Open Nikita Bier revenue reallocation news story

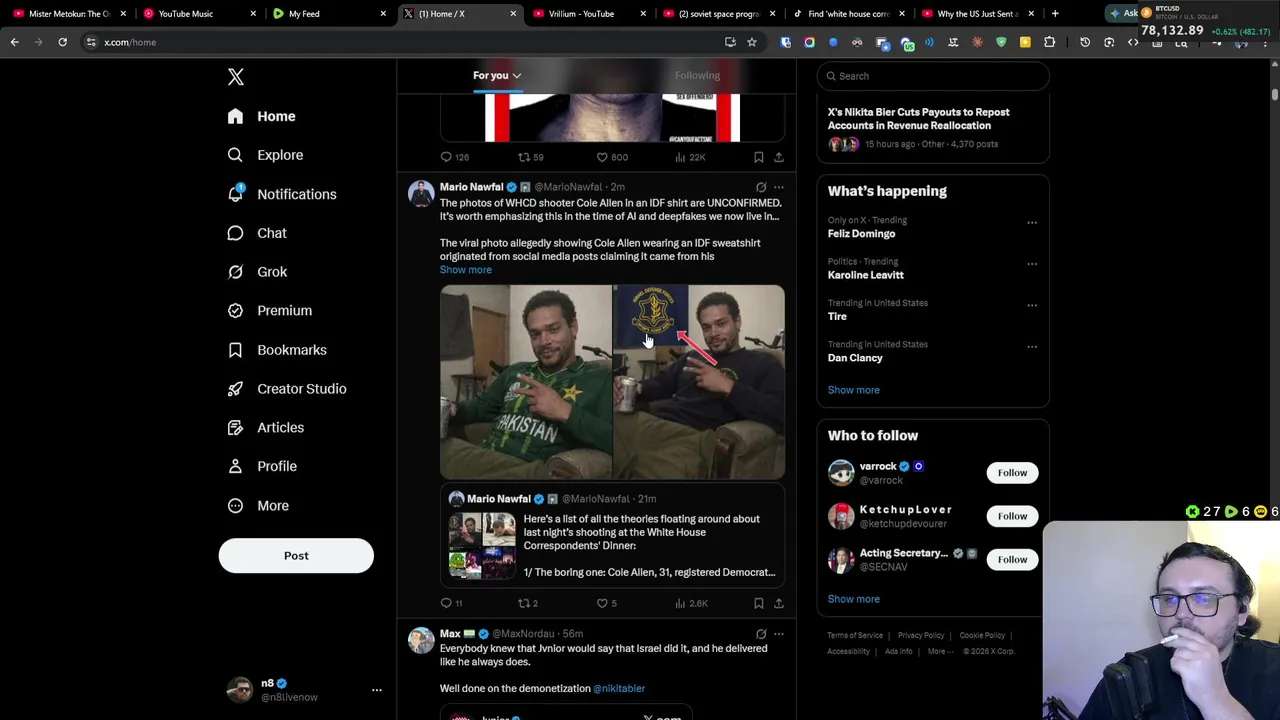pyautogui.click(x=933, y=128)
